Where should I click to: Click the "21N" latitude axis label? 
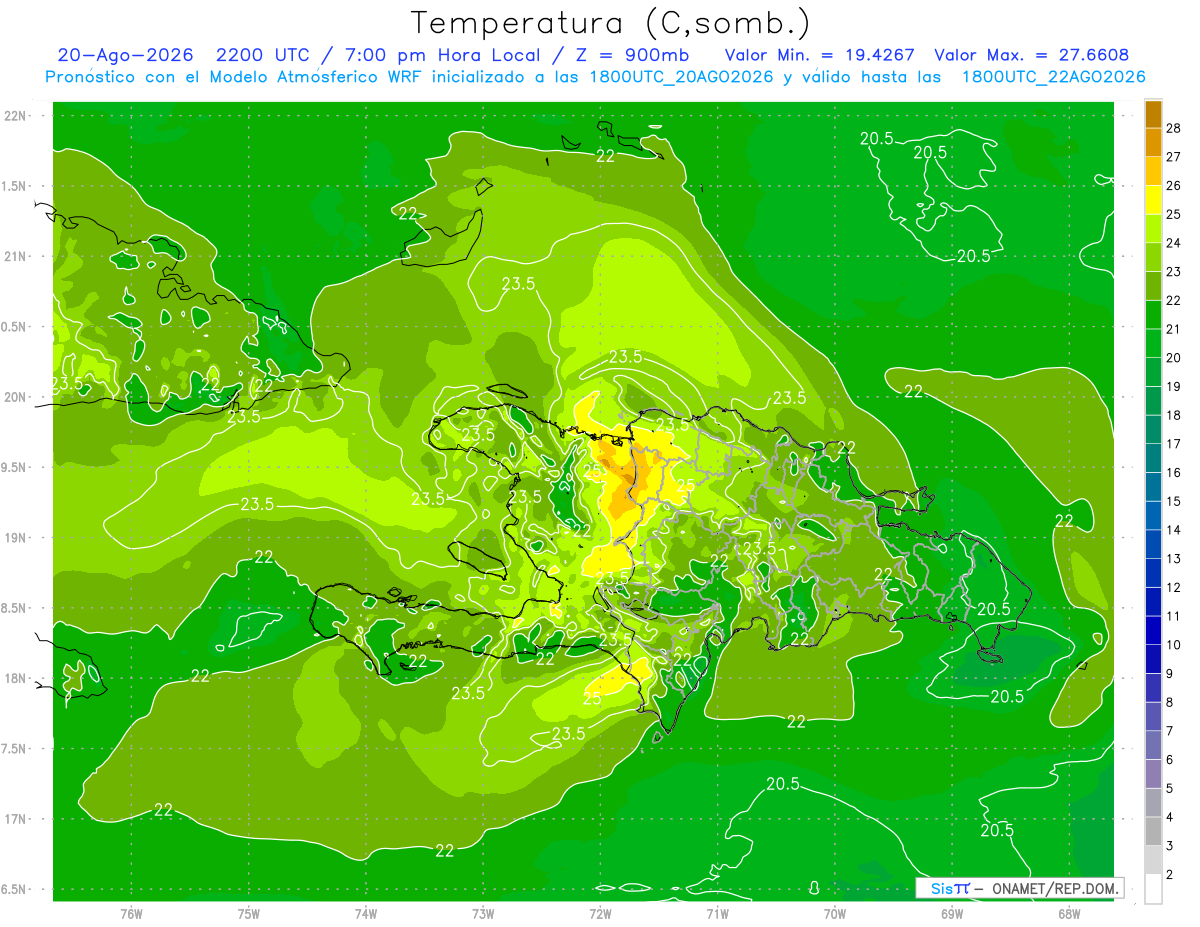click(x=15, y=256)
